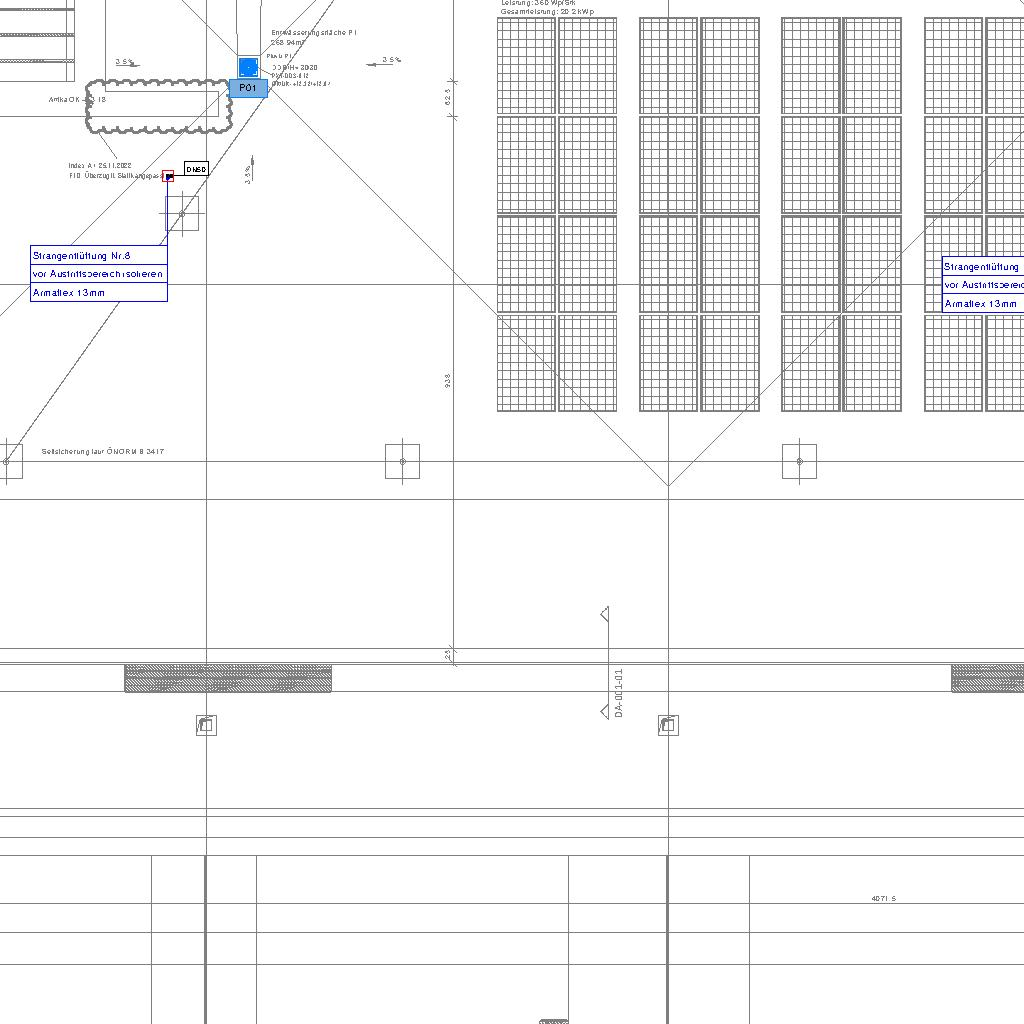
Task: Click the downpipe symbol right of DA-001-01
Action: (x=669, y=725)
